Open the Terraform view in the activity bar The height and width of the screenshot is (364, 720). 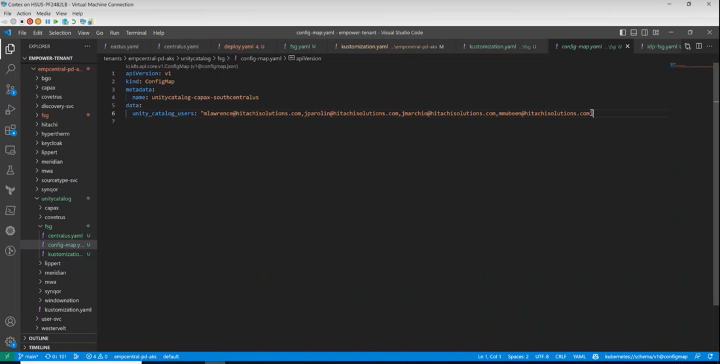point(10,190)
